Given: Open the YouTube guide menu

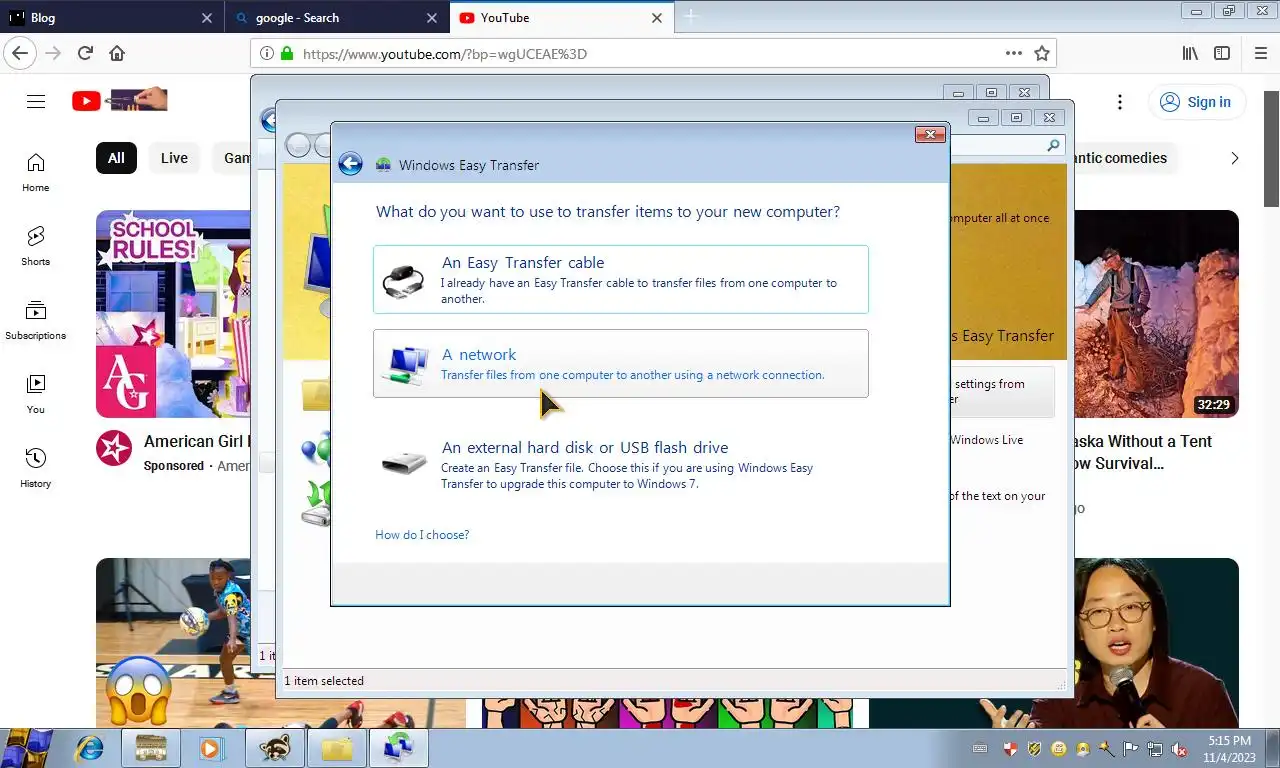Looking at the screenshot, I should click(x=36, y=101).
